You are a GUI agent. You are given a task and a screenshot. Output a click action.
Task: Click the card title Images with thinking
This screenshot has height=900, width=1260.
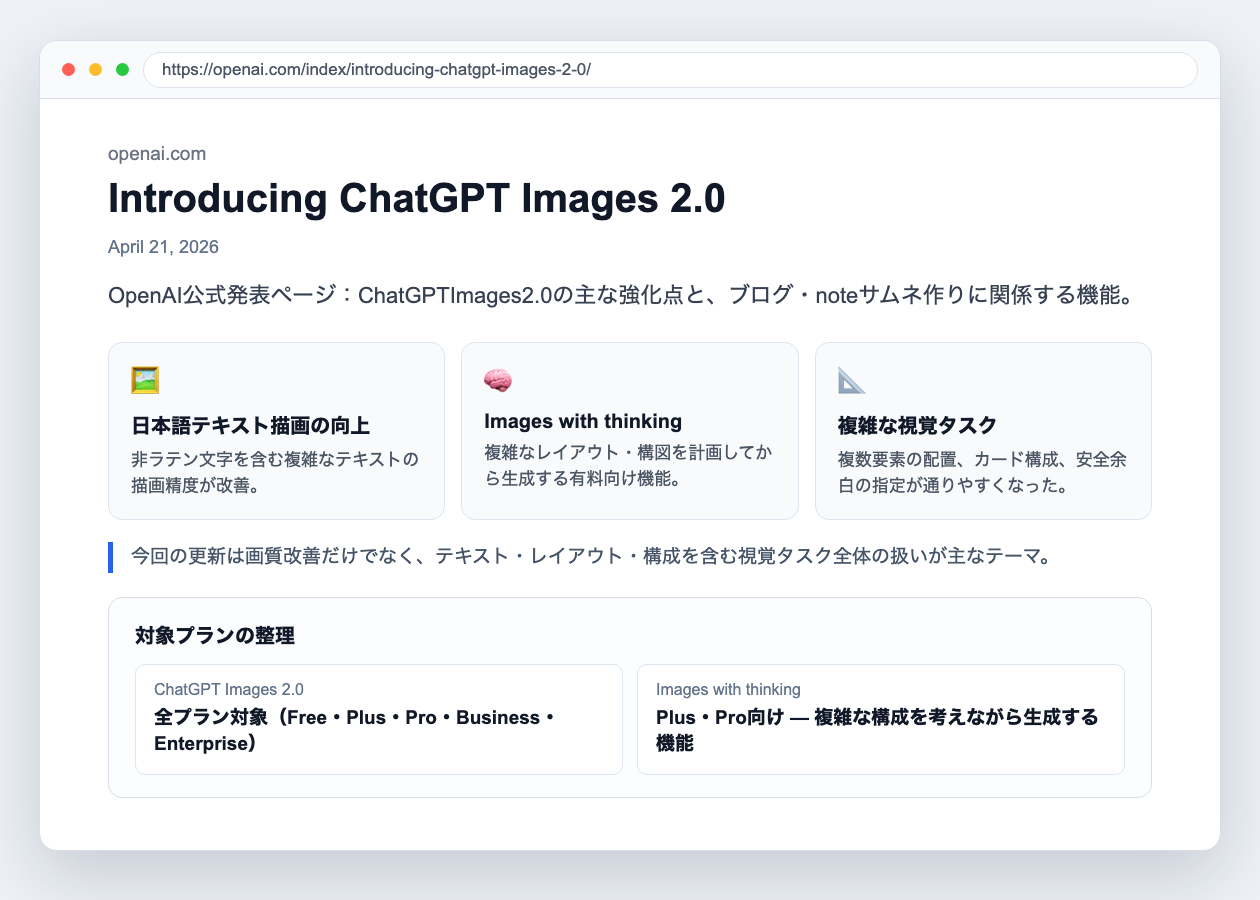[583, 421]
